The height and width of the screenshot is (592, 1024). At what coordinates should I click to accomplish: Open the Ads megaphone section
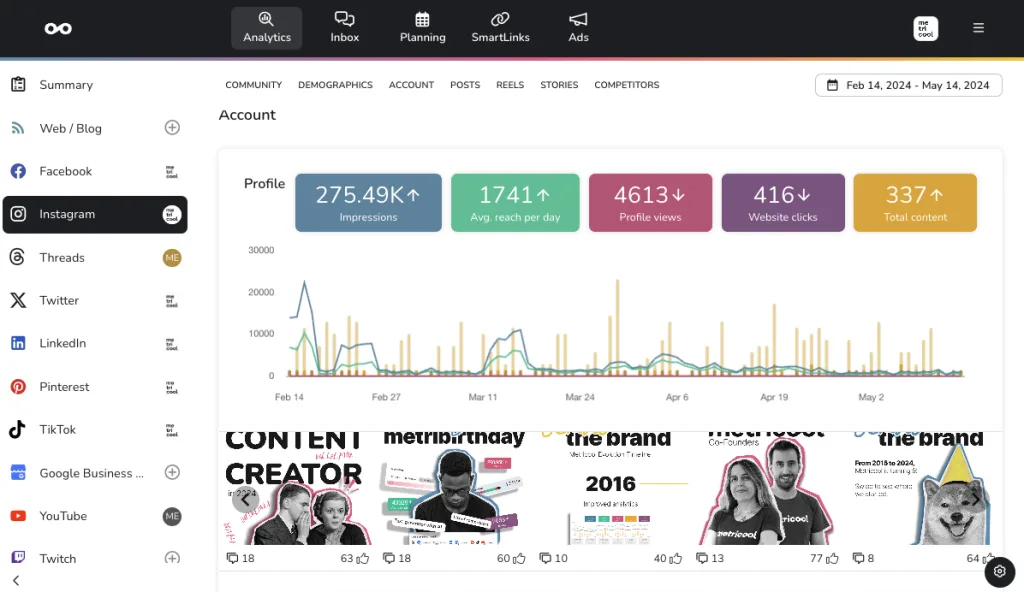[578, 28]
